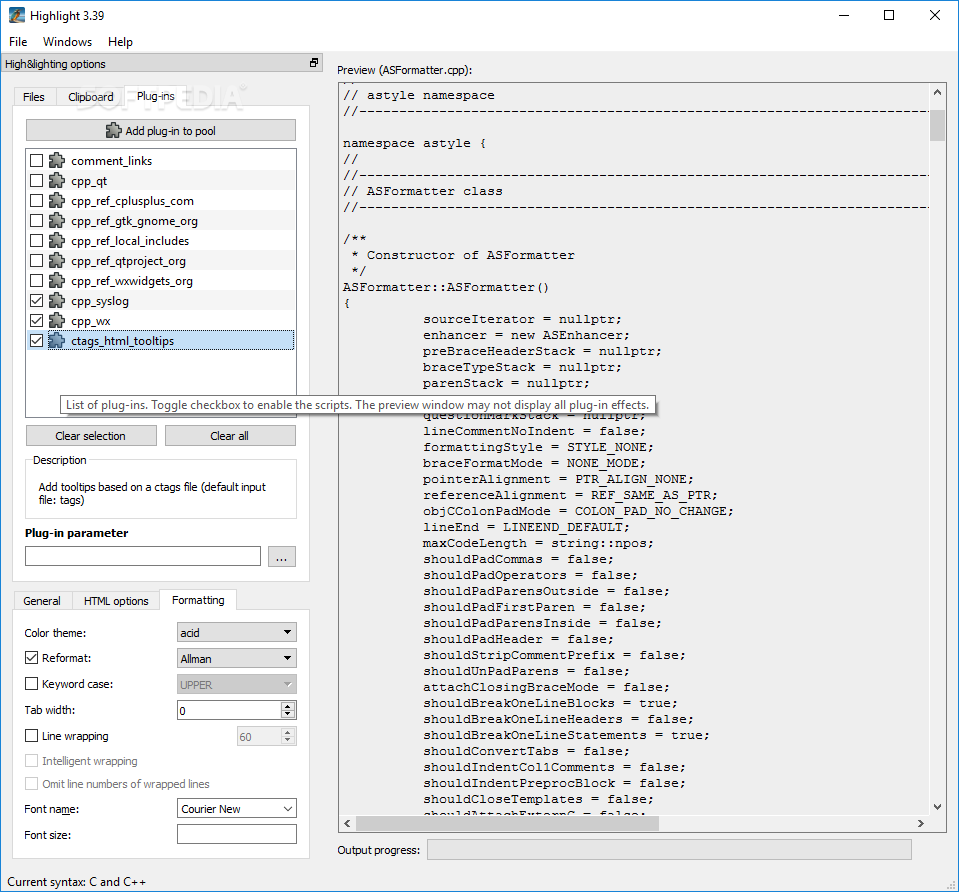The width and height of the screenshot is (959, 892).
Task: Click the browse button for plug-in parameter
Action: coord(281,556)
